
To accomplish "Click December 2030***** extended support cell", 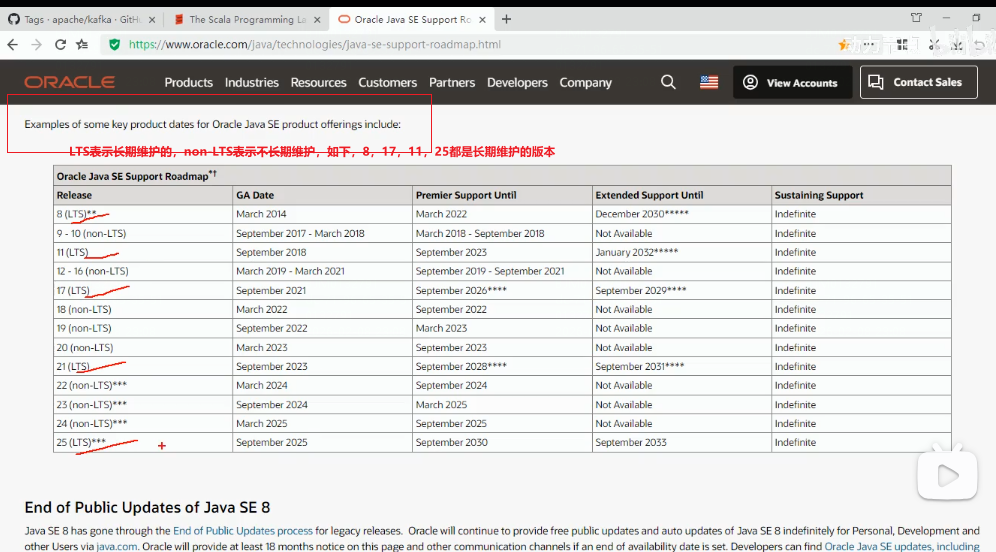I will 682,214.
